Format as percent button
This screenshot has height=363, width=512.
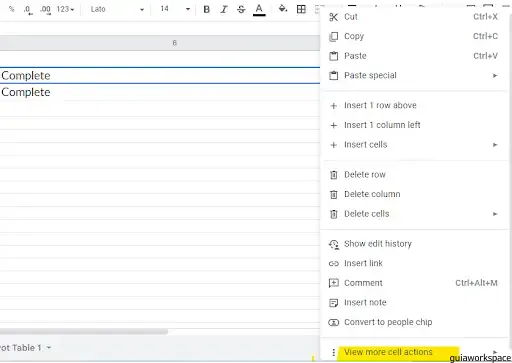(x=12, y=9)
